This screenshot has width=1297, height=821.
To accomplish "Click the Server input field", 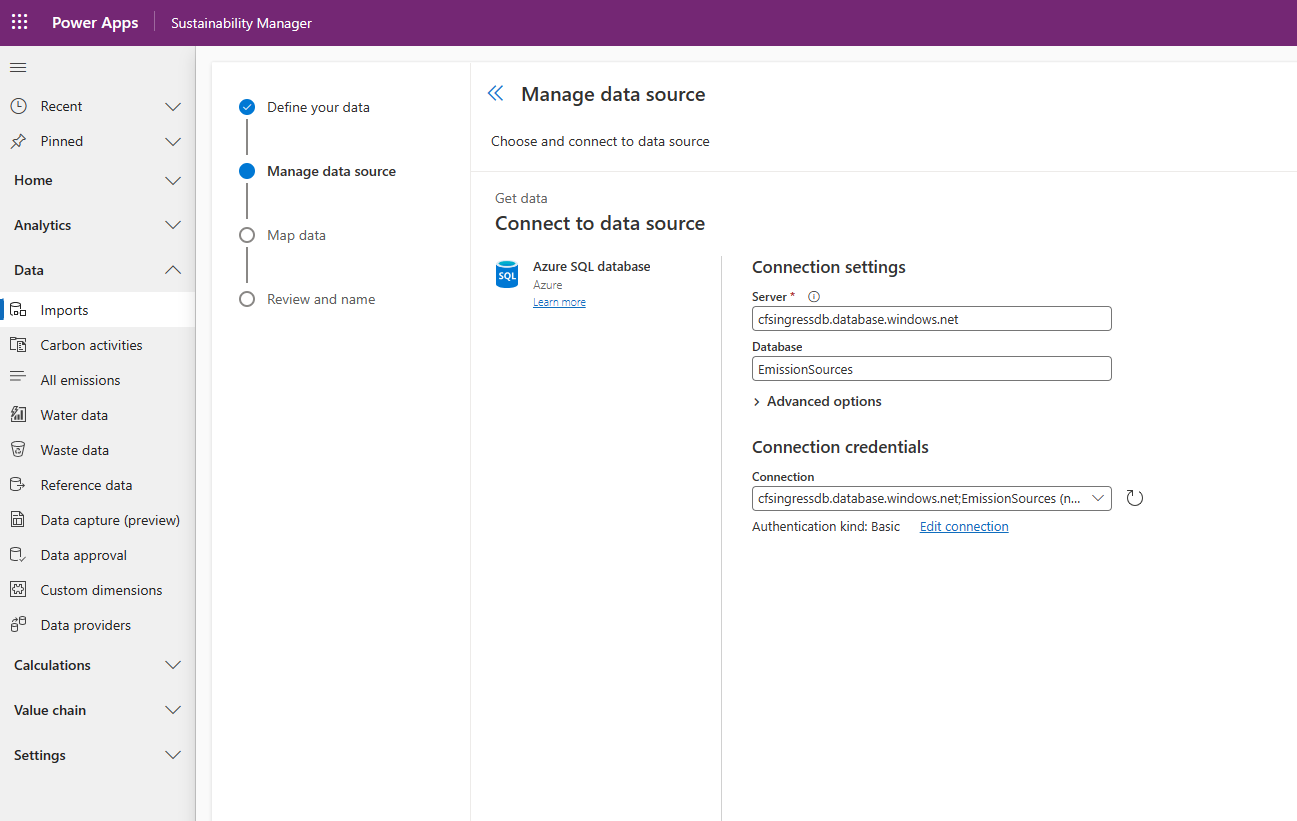I will coord(931,319).
